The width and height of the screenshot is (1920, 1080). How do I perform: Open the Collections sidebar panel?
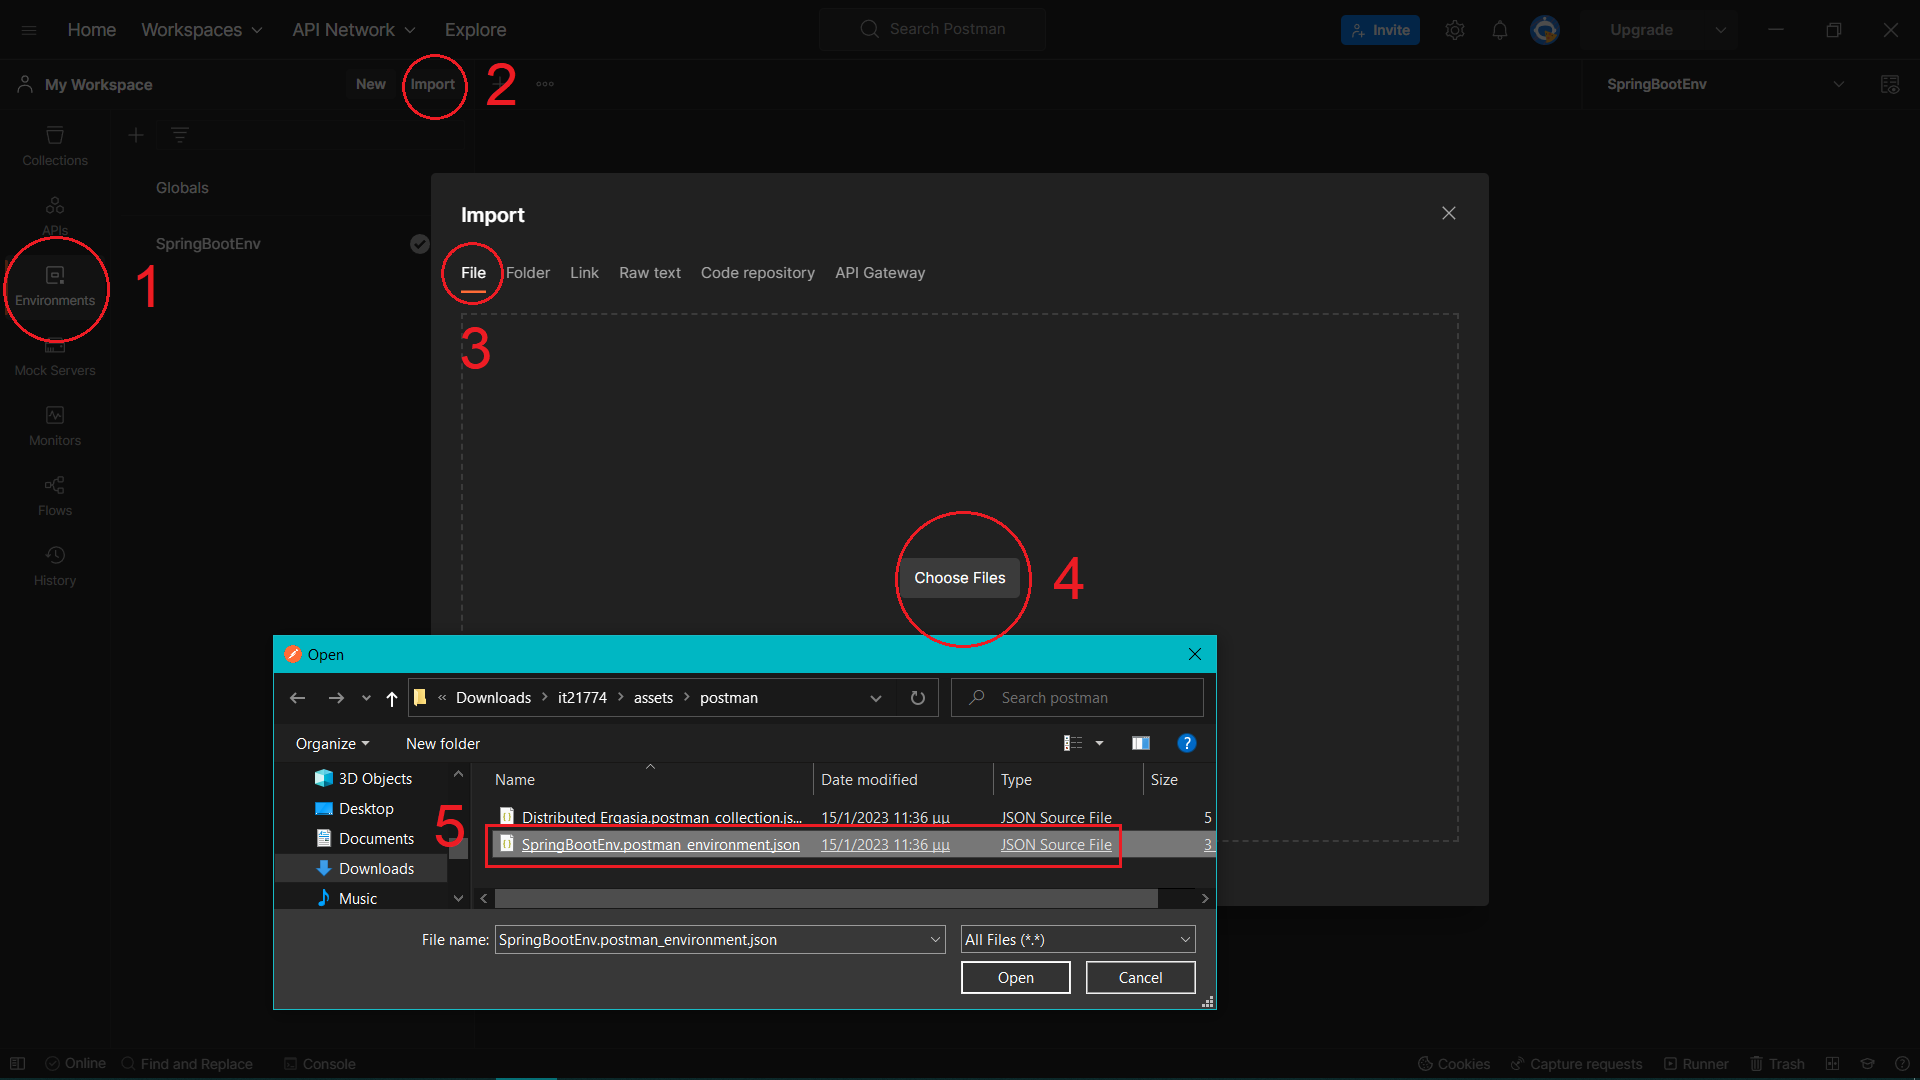[x=55, y=146]
